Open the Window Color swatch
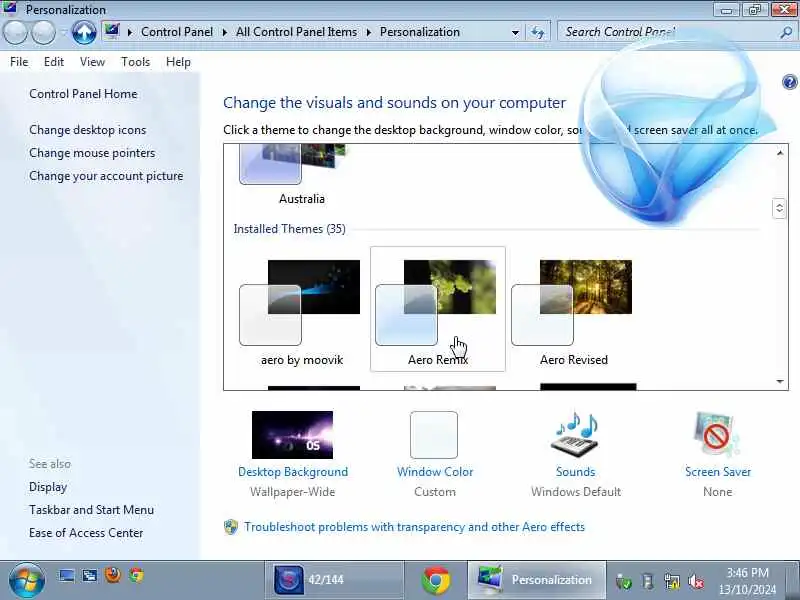This screenshot has height=600, width=800. (434, 435)
